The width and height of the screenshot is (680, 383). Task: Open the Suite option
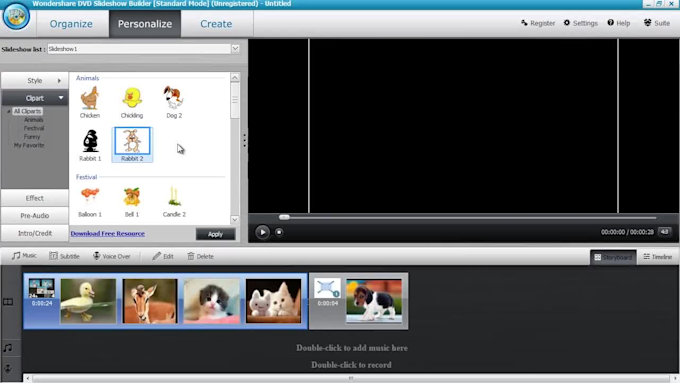(657, 23)
